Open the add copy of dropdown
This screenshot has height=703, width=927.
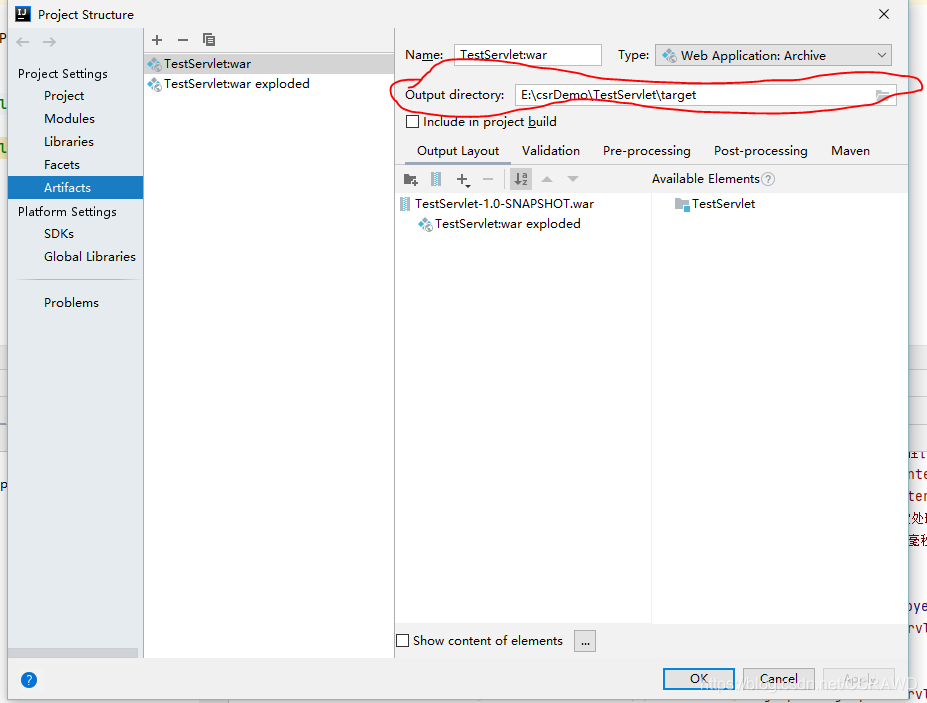[463, 180]
